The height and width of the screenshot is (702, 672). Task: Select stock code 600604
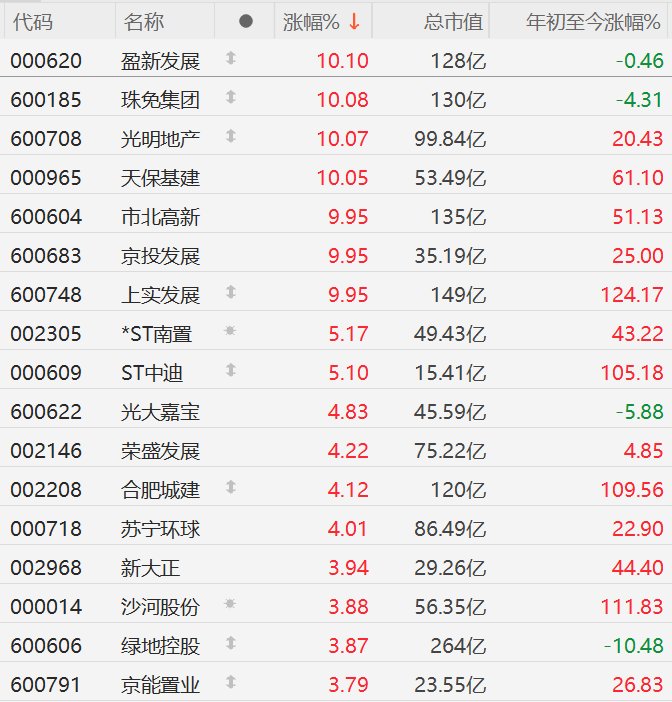pyautogui.click(x=46, y=217)
